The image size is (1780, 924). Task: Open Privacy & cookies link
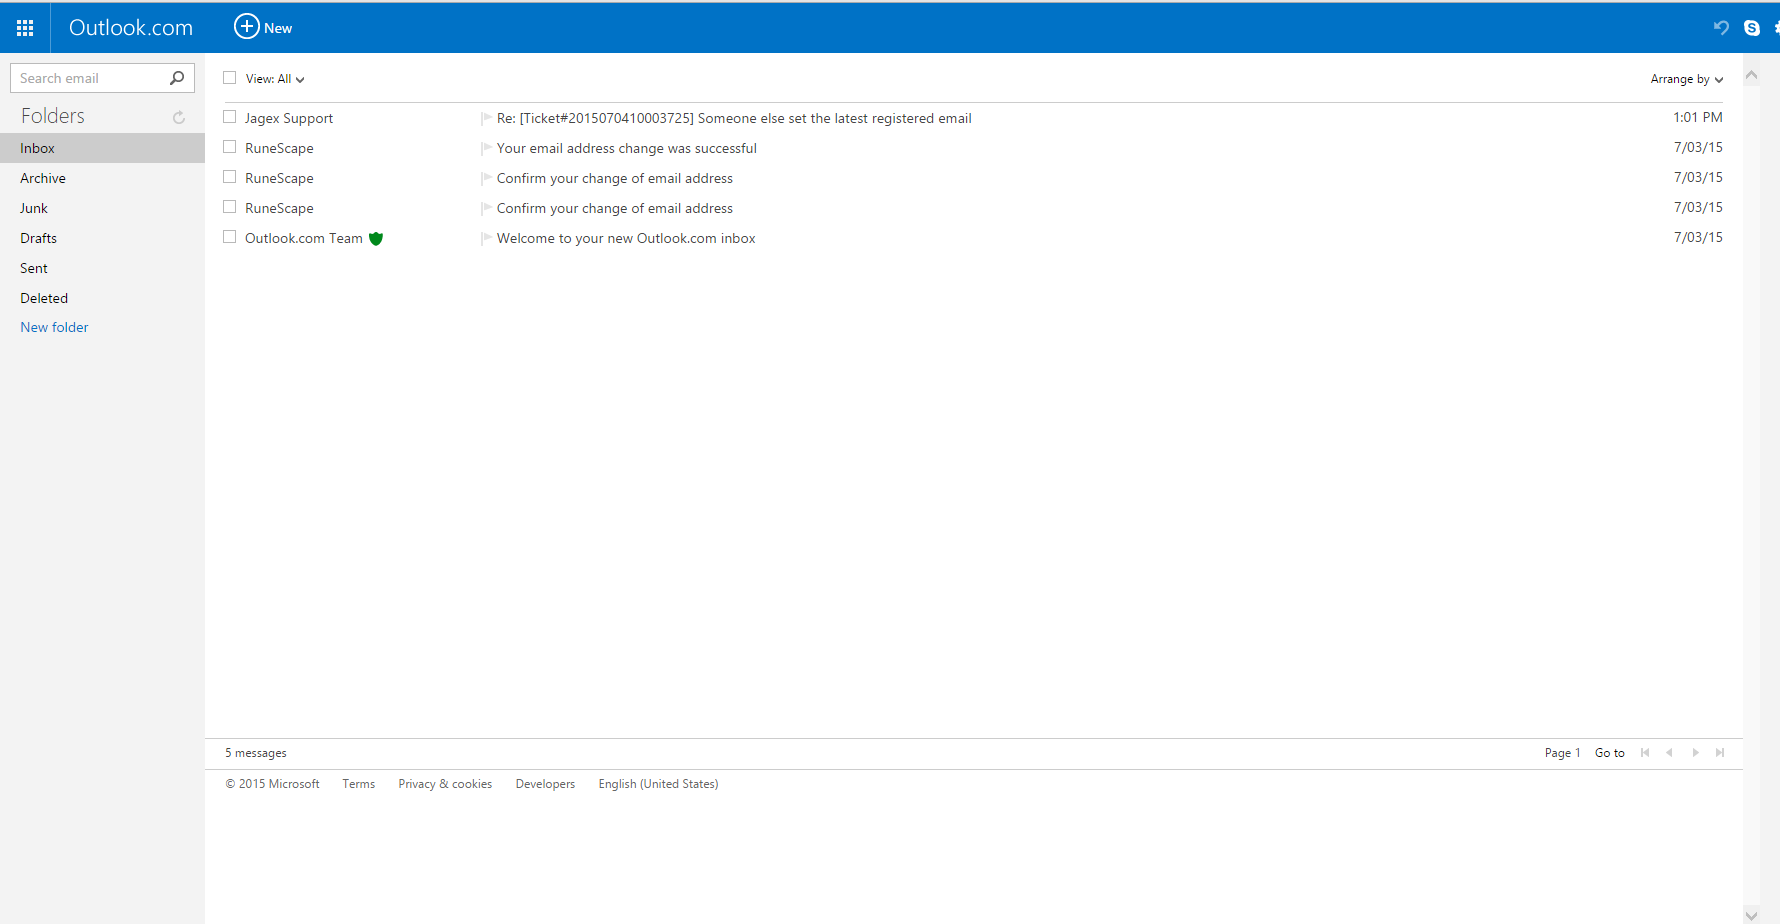tap(445, 784)
